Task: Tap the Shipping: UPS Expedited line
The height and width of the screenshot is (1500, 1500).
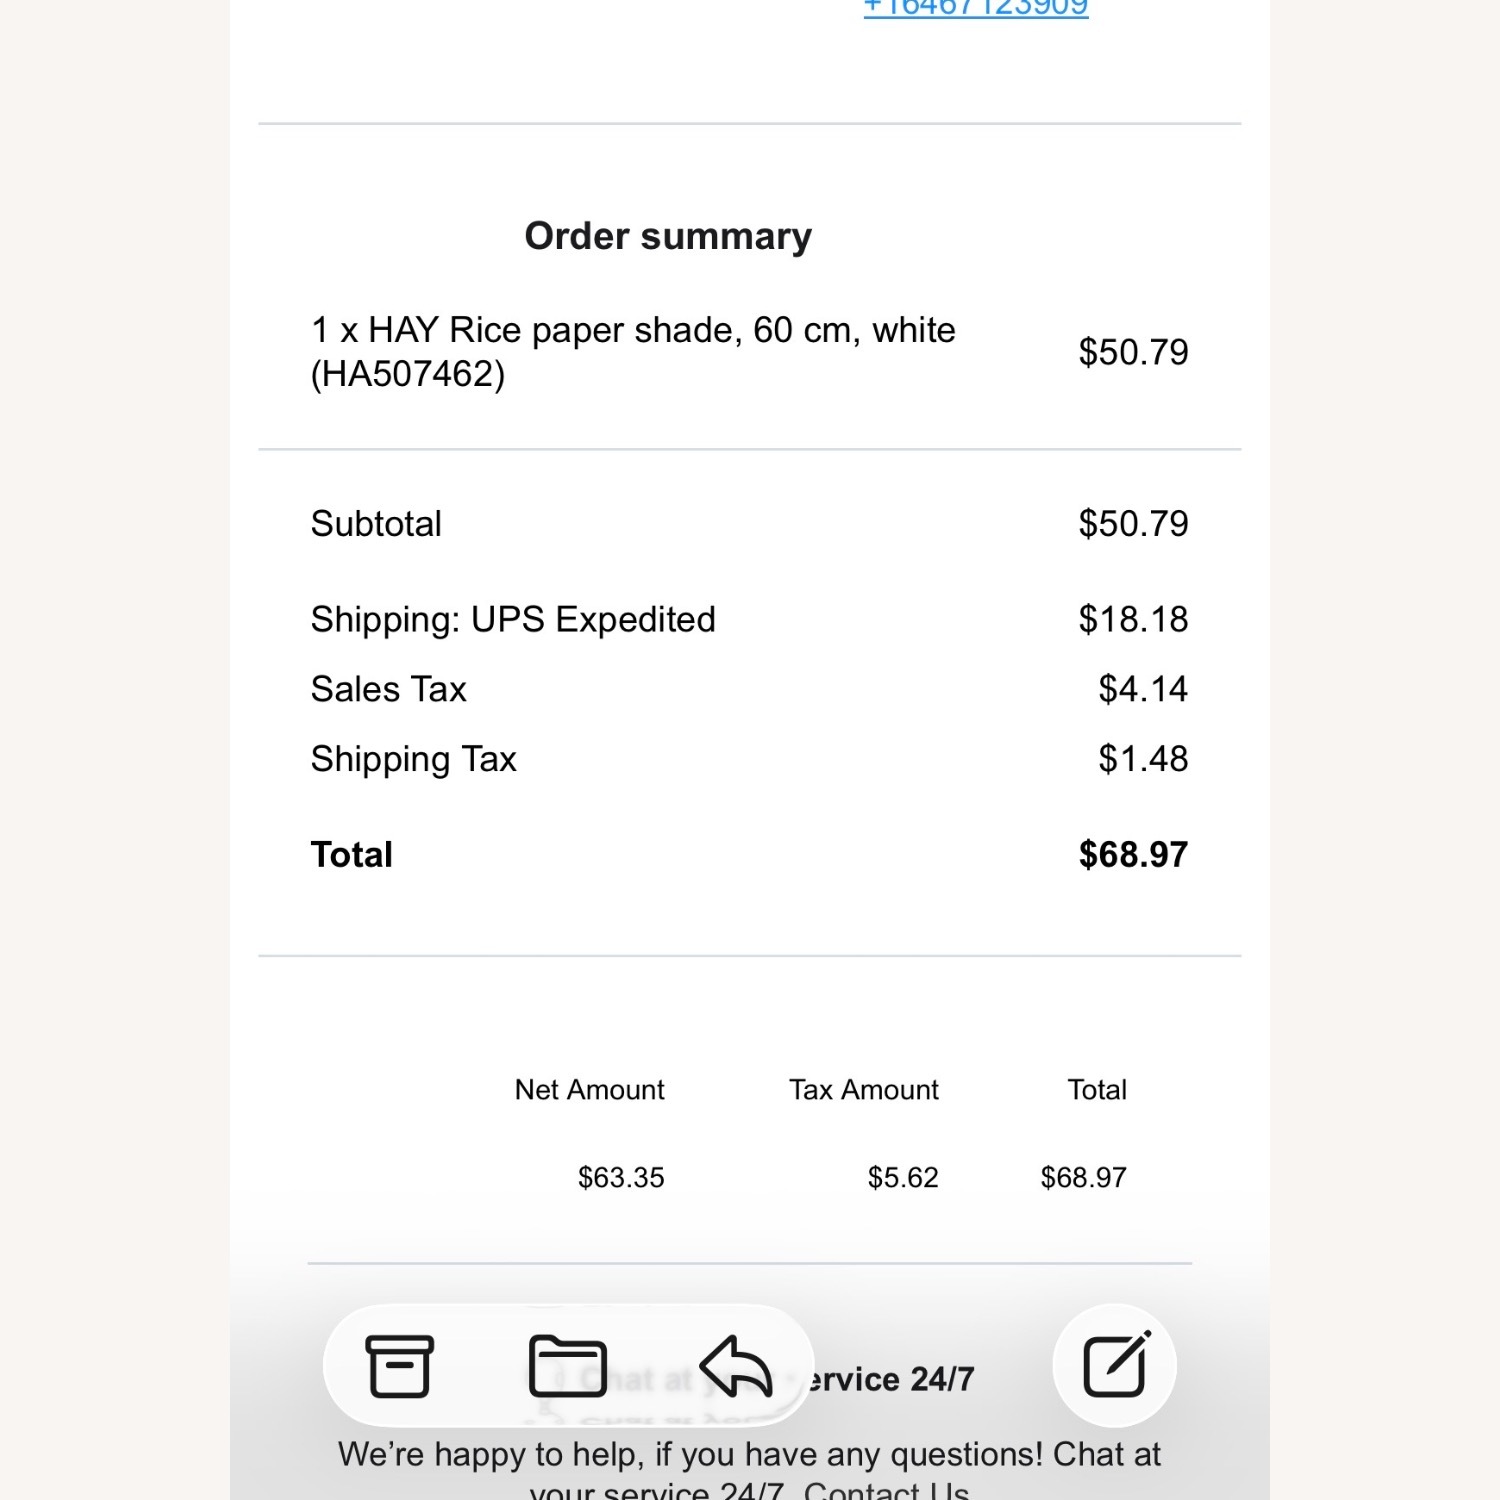Action: pyautogui.click(x=513, y=620)
